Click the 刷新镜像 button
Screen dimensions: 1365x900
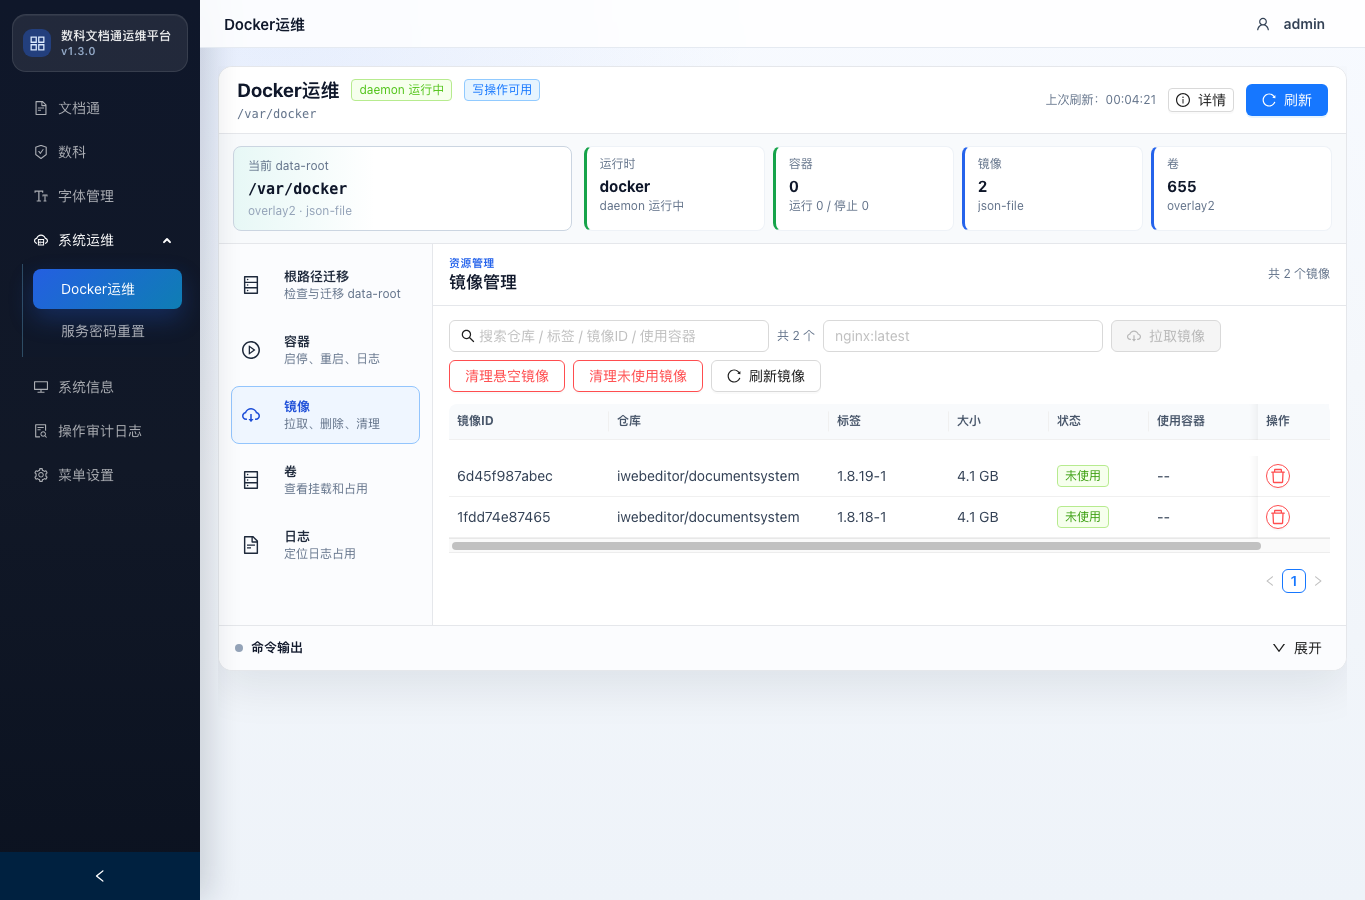point(766,376)
